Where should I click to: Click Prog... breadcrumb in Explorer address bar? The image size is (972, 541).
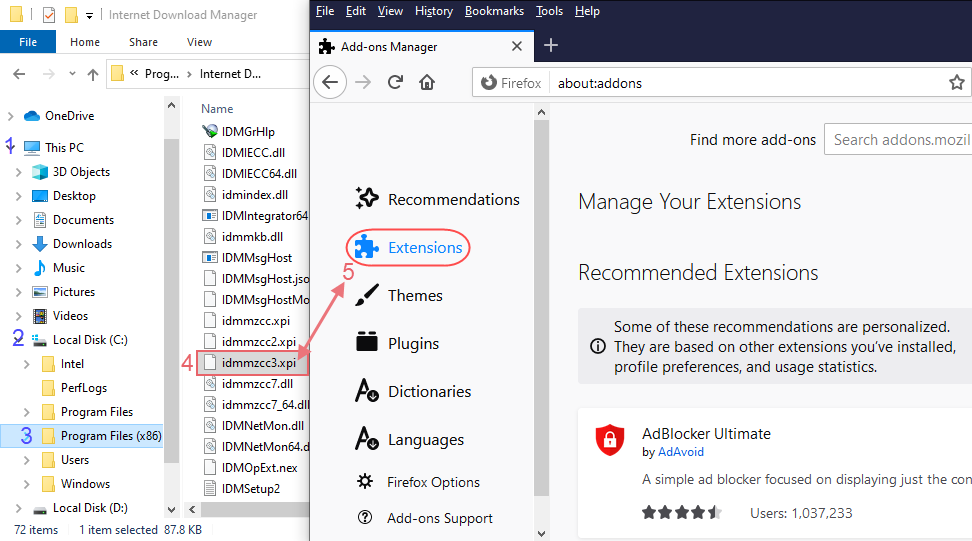162,74
